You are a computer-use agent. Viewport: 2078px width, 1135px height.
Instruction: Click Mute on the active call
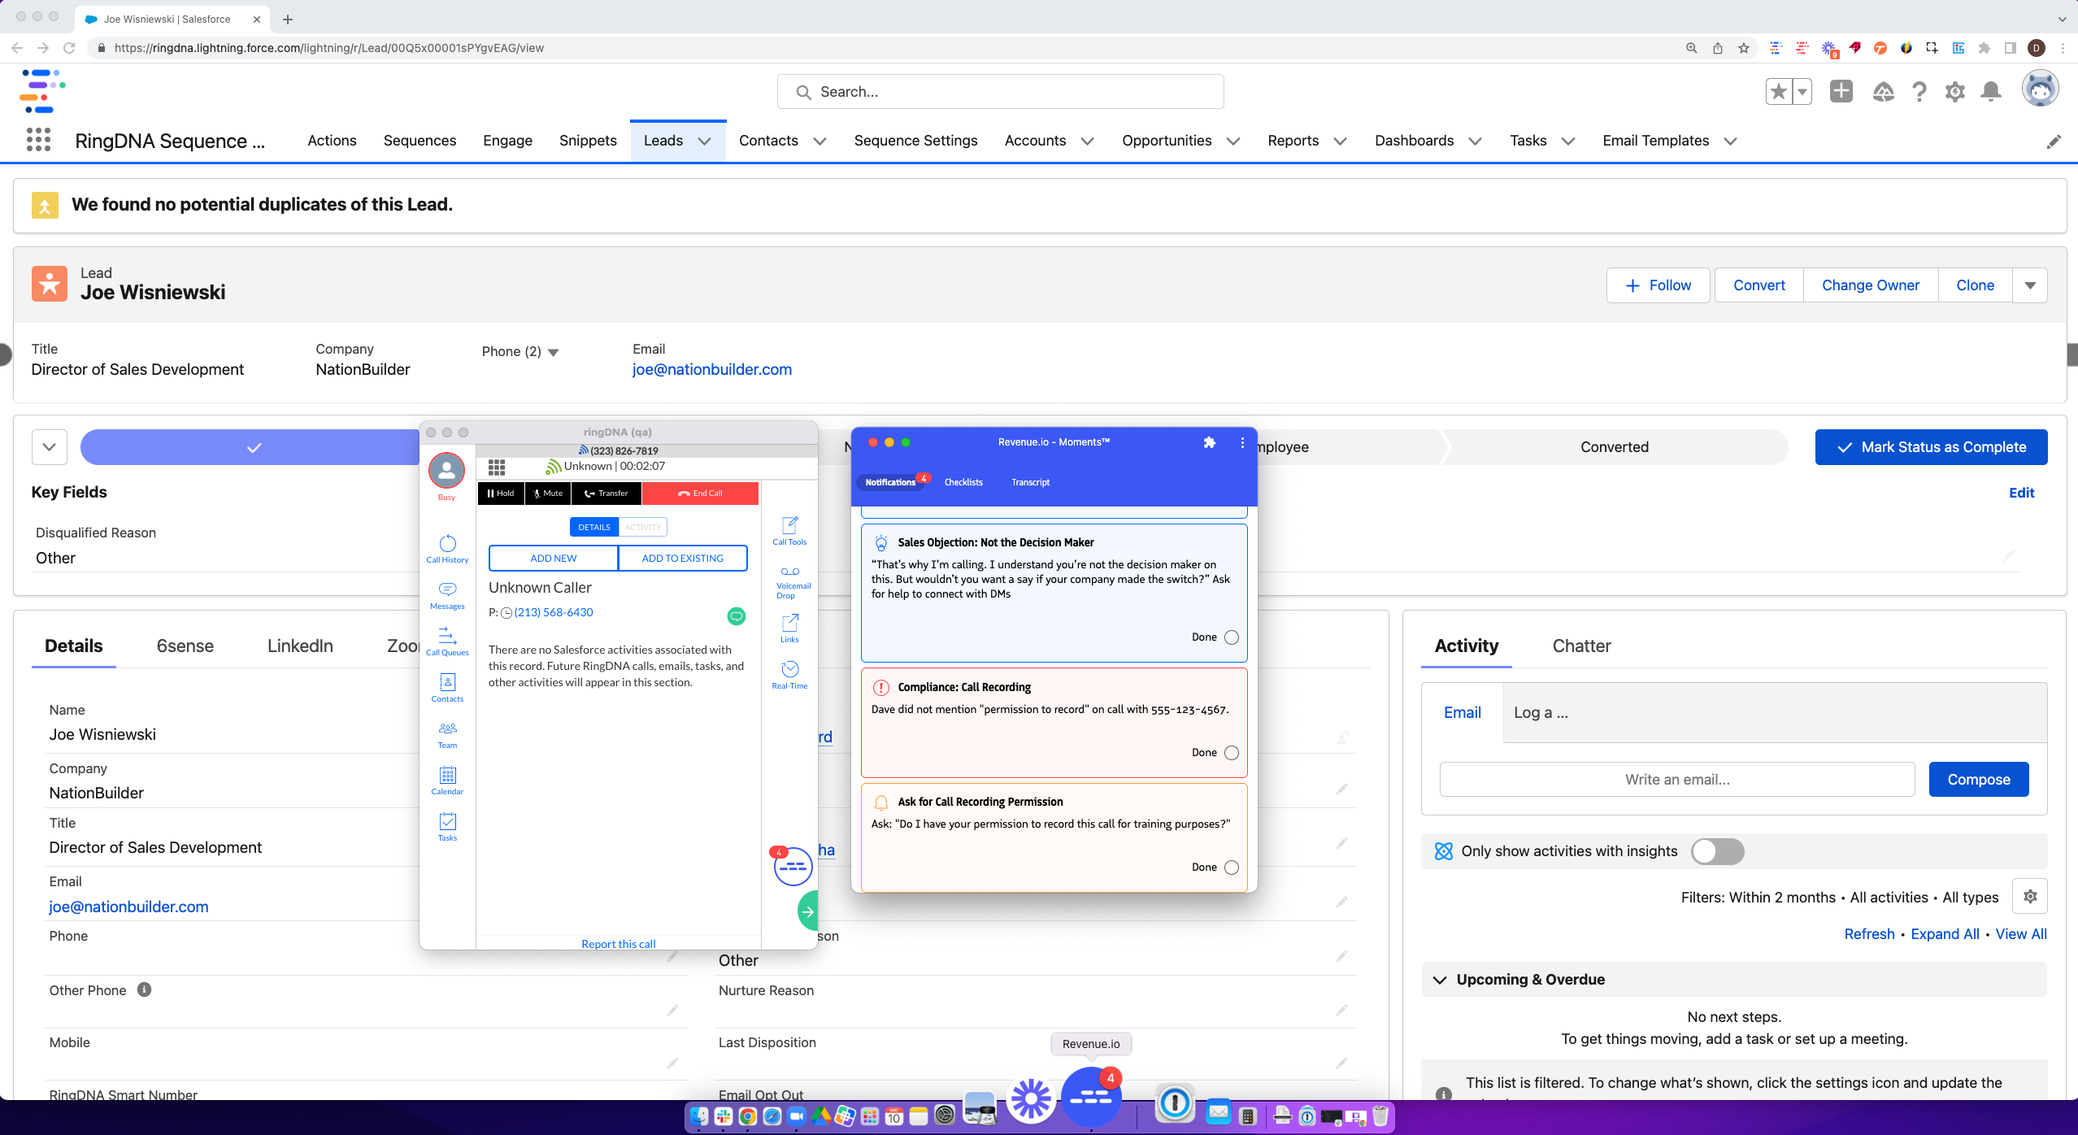point(548,493)
